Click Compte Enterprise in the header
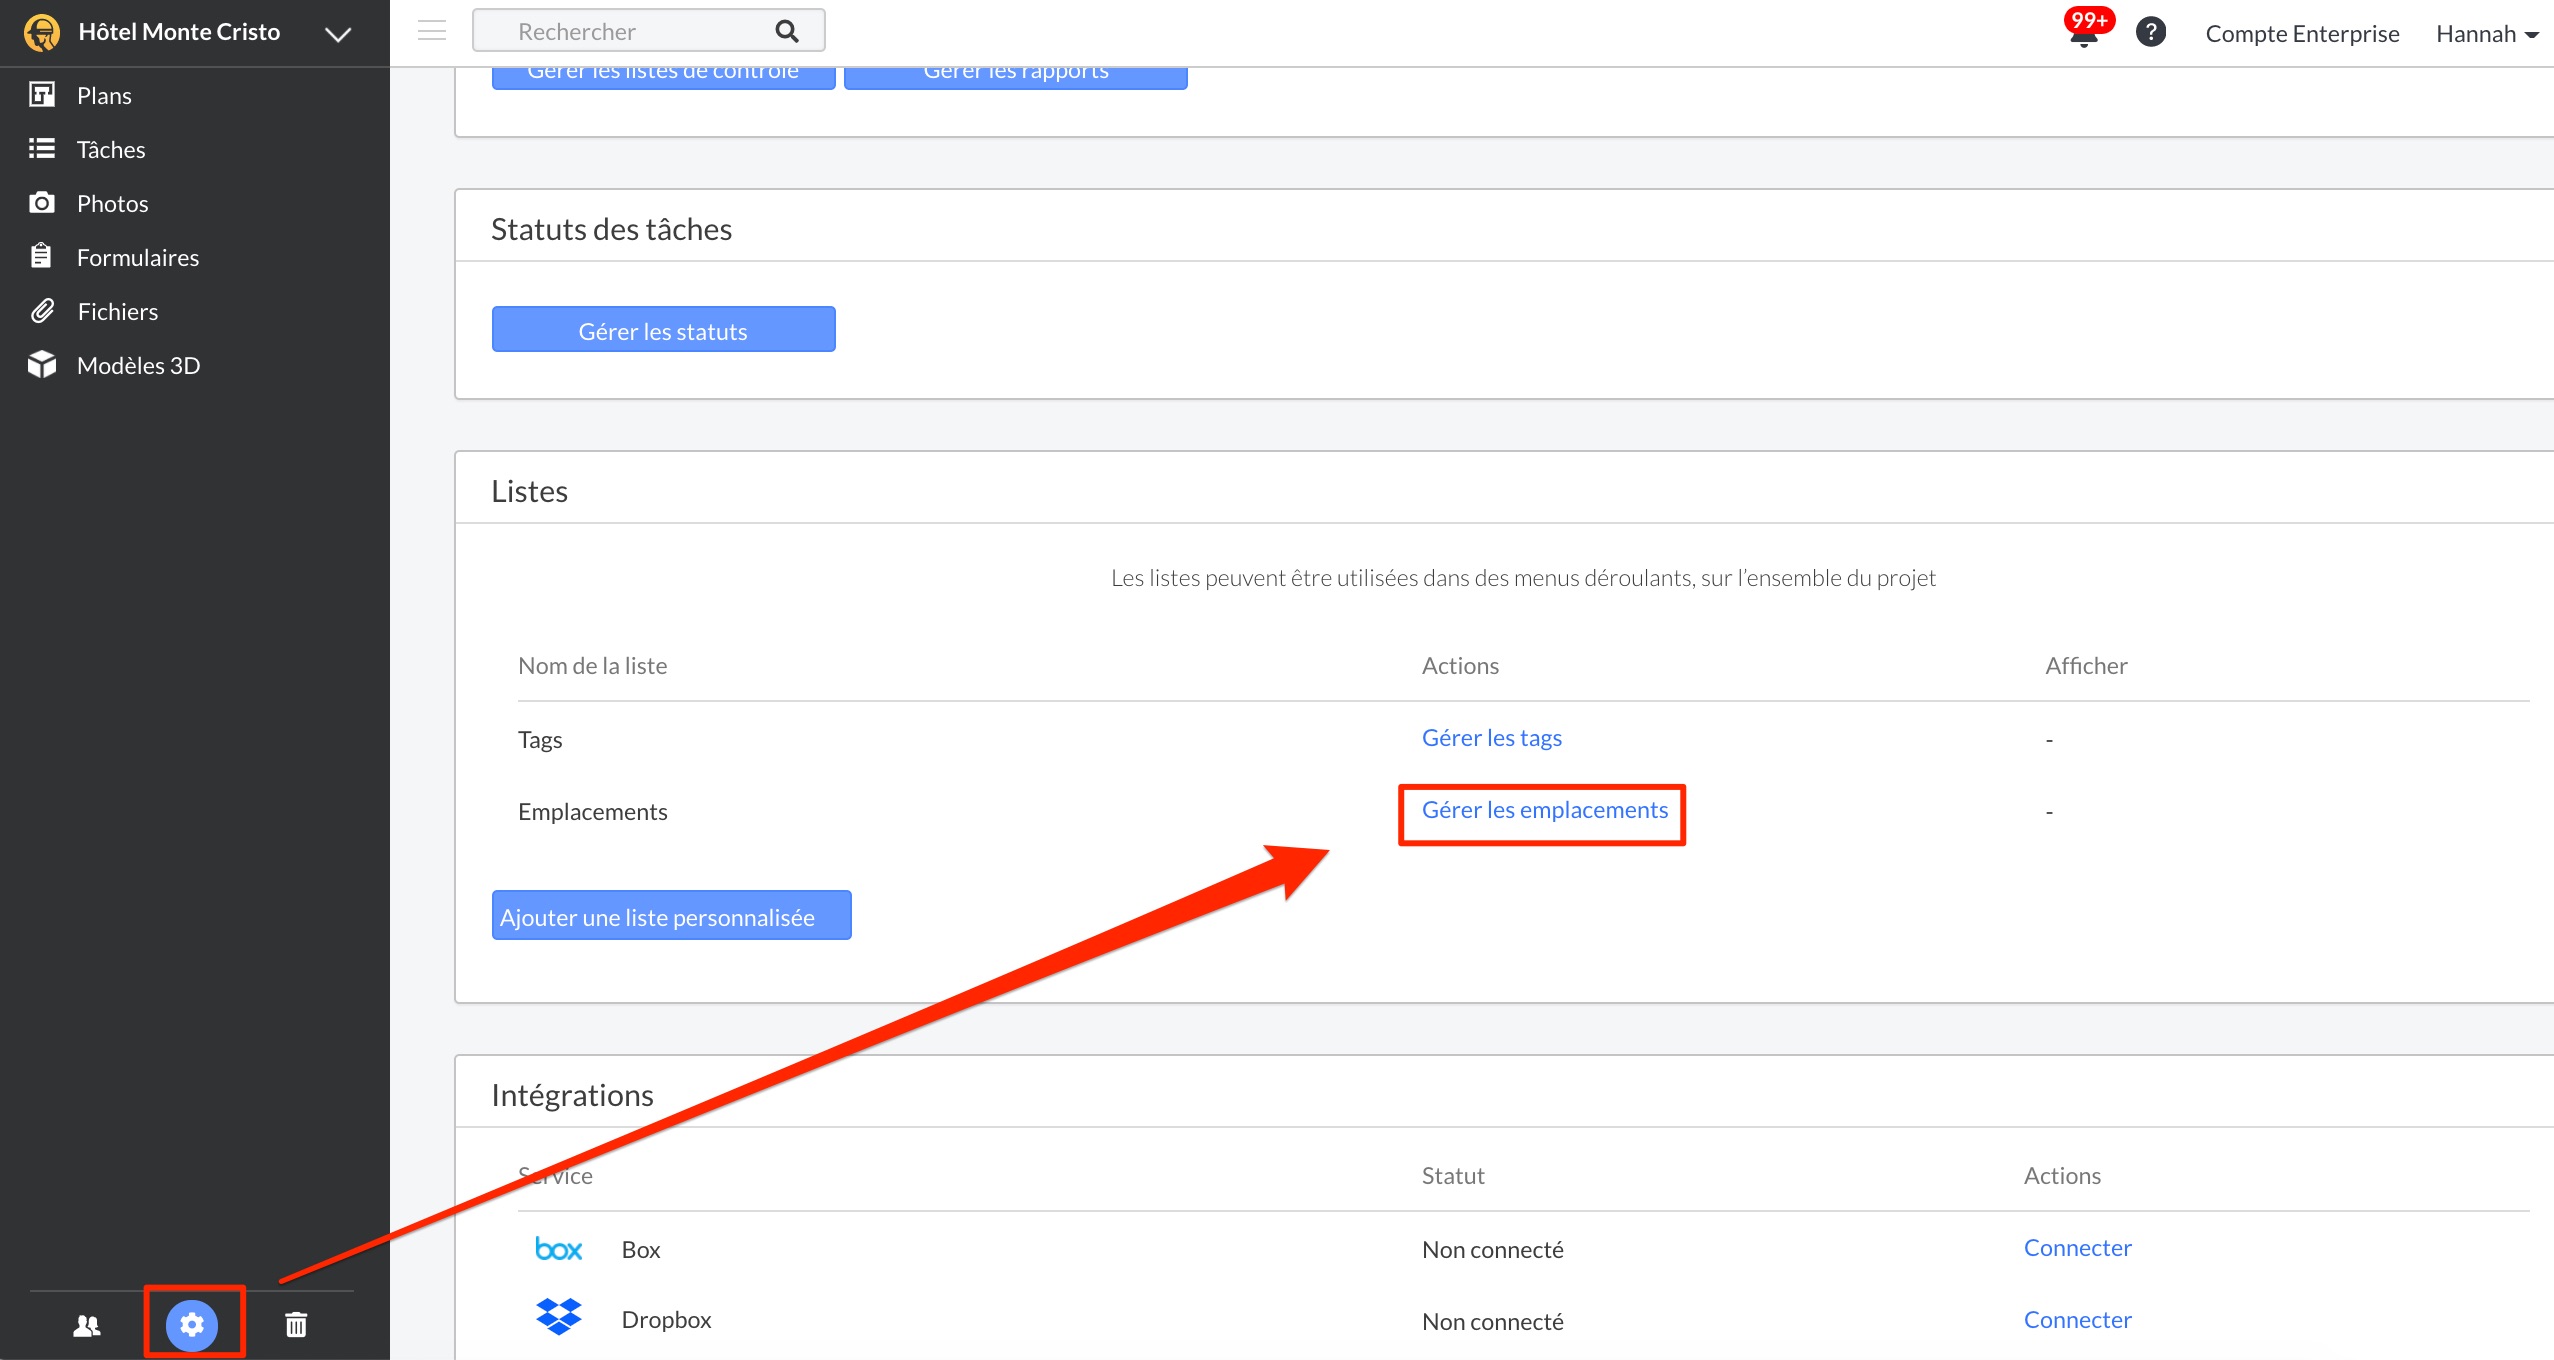This screenshot has height=1360, width=2554. (2302, 33)
